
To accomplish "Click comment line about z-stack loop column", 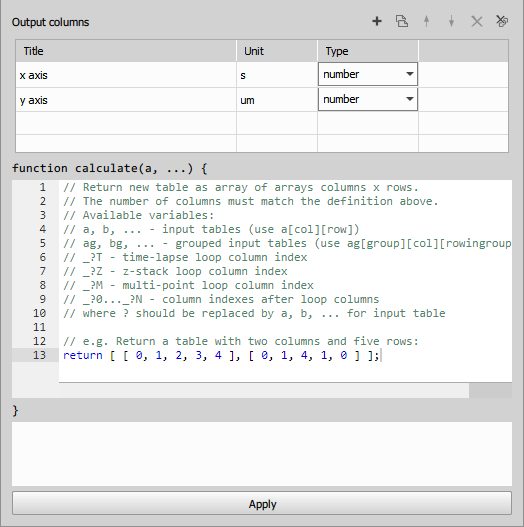I will click(175, 271).
